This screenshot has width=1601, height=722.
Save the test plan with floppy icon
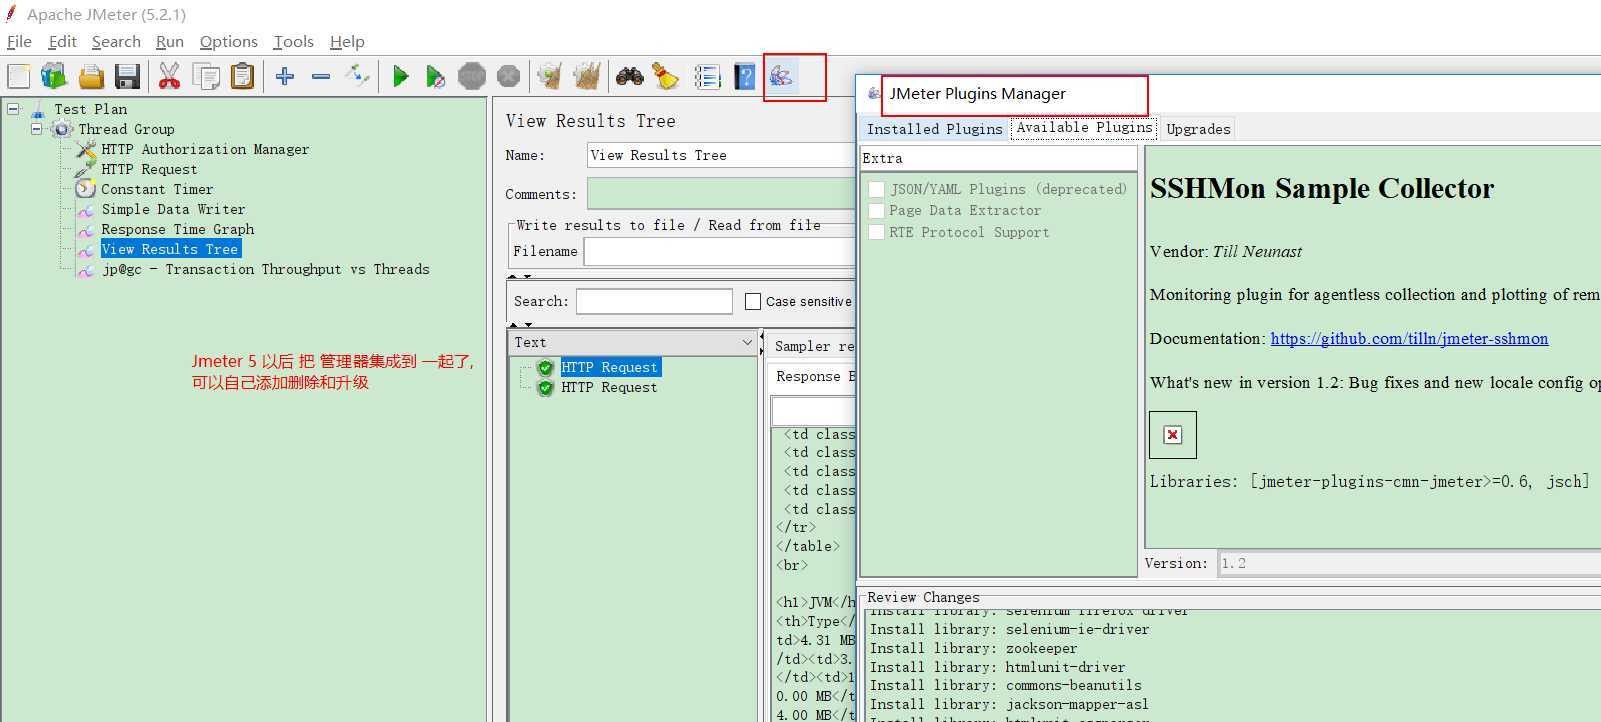click(127, 76)
